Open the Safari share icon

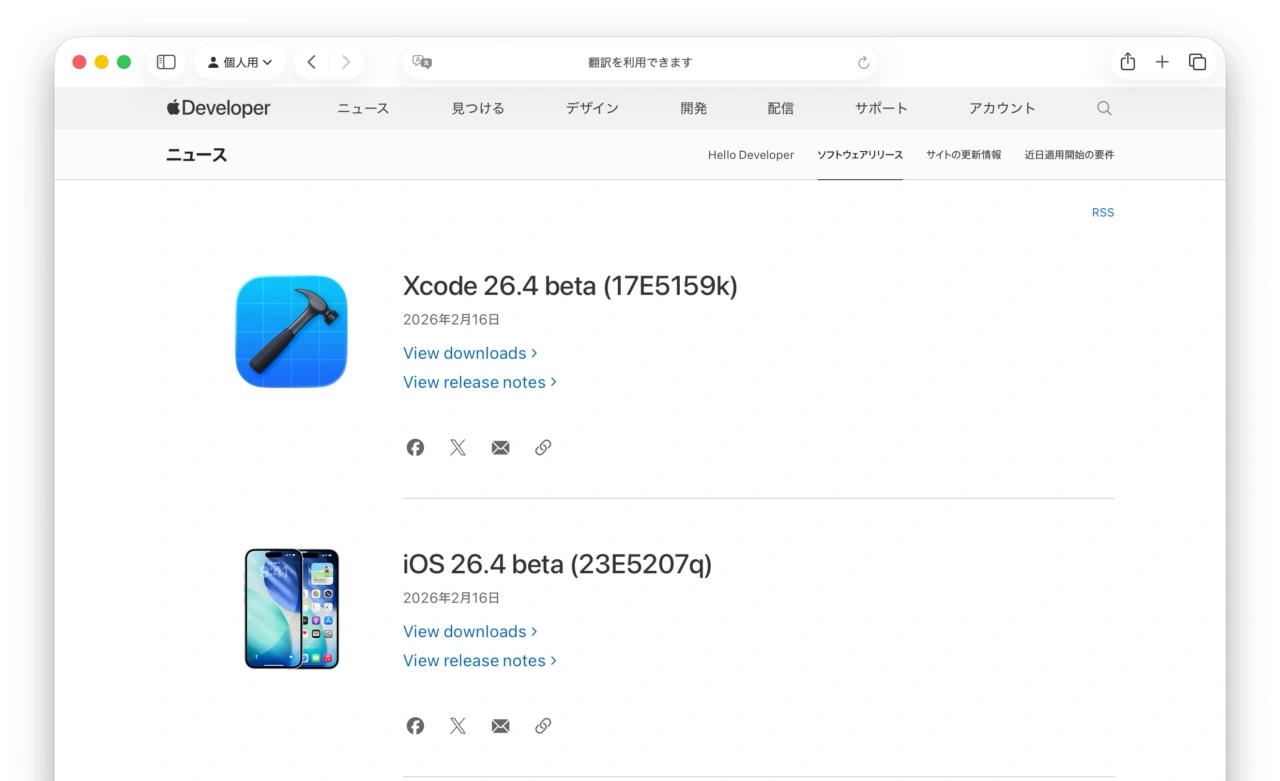[1127, 61]
